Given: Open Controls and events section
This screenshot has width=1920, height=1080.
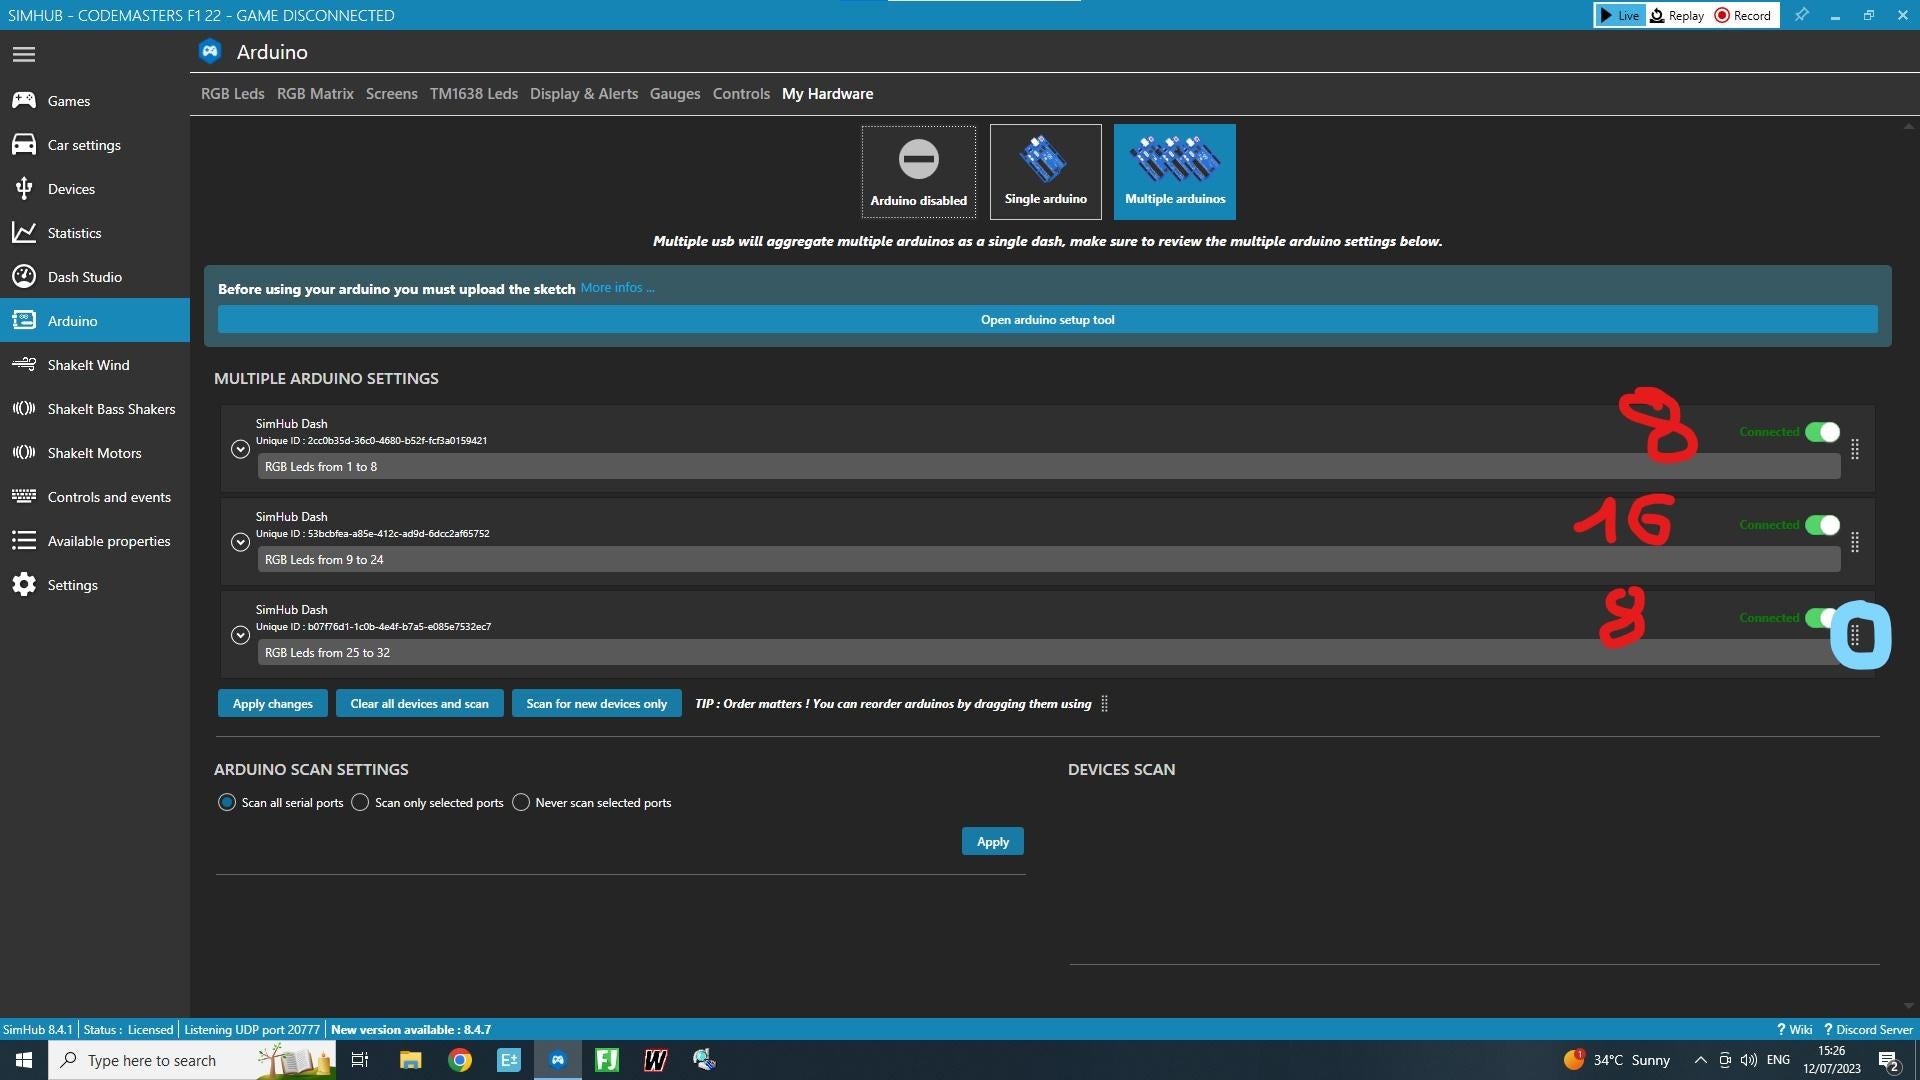Looking at the screenshot, I should point(95,497).
